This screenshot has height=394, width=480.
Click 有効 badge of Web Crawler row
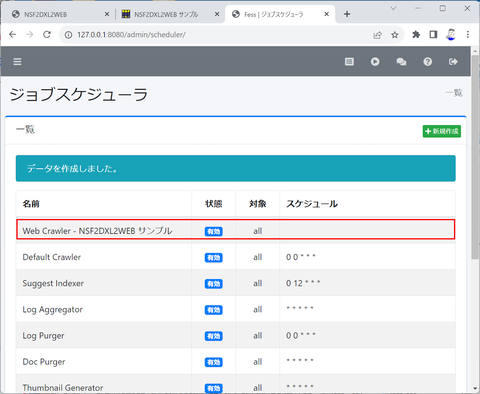click(214, 231)
